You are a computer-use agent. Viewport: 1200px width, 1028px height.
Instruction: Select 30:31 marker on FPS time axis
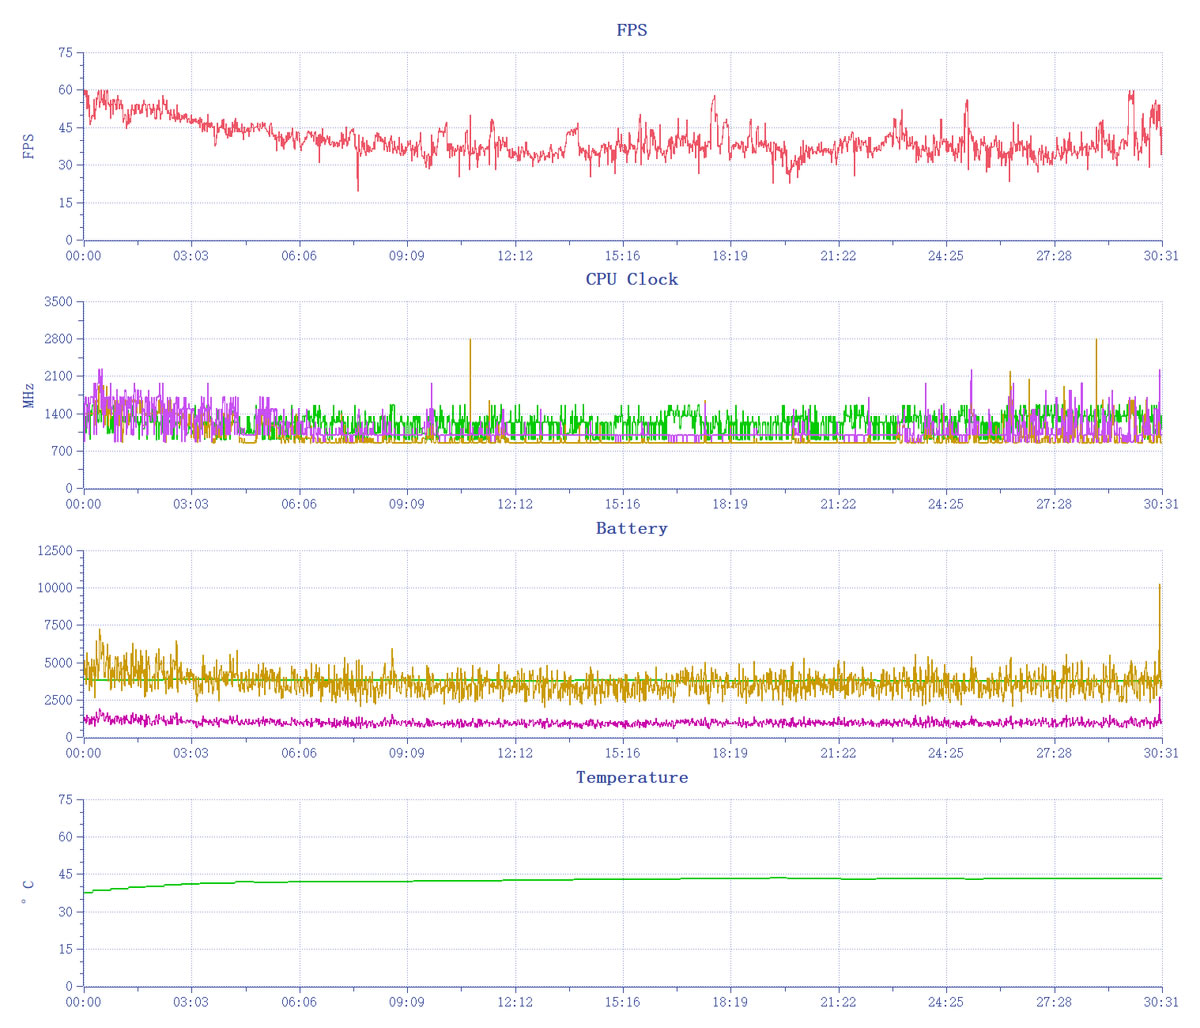pyautogui.click(x=1161, y=256)
